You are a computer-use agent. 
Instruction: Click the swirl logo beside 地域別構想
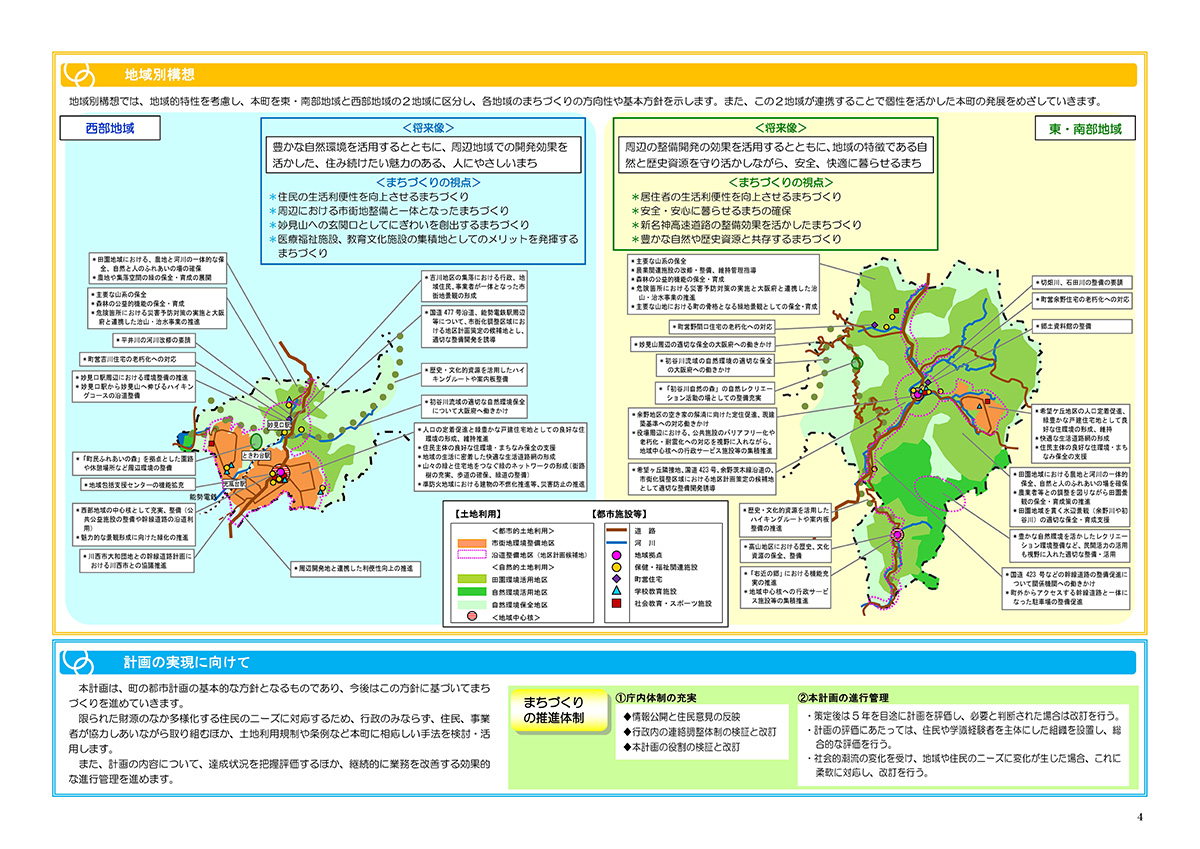(x=78, y=76)
